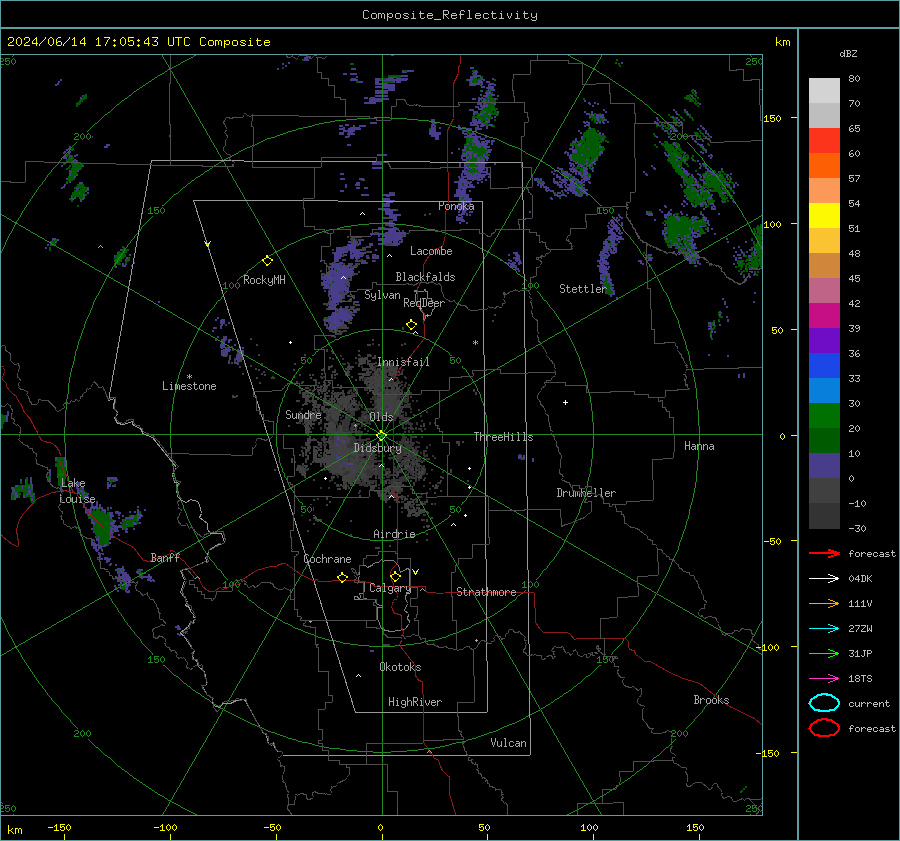Screen dimensions: 900x841
Task: Click the Strathmore town label
Action: tap(486, 592)
